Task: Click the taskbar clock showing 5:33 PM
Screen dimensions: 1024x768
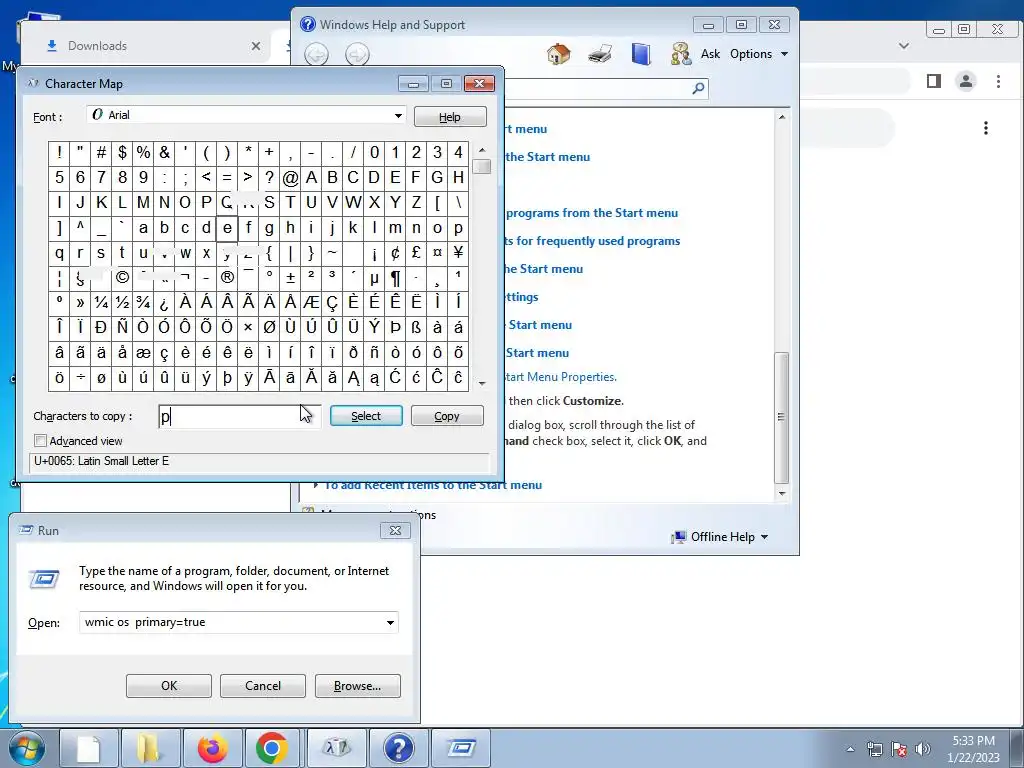Action: (973, 749)
